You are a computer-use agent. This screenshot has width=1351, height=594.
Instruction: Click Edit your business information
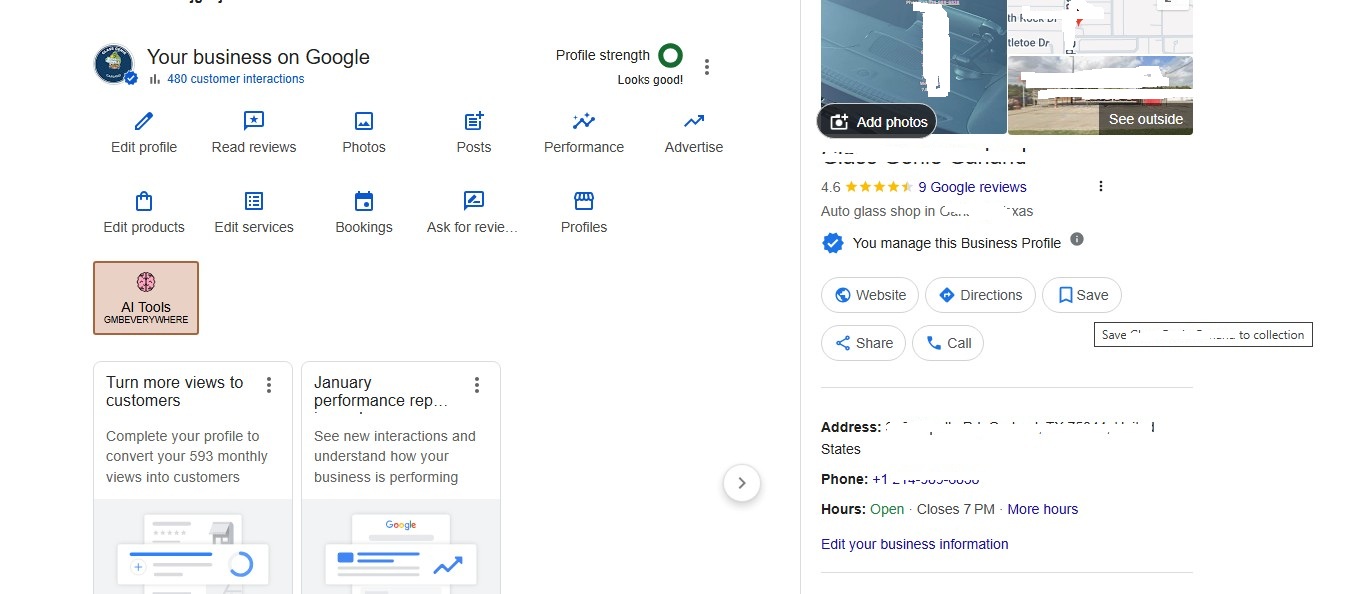[x=914, y=543]
